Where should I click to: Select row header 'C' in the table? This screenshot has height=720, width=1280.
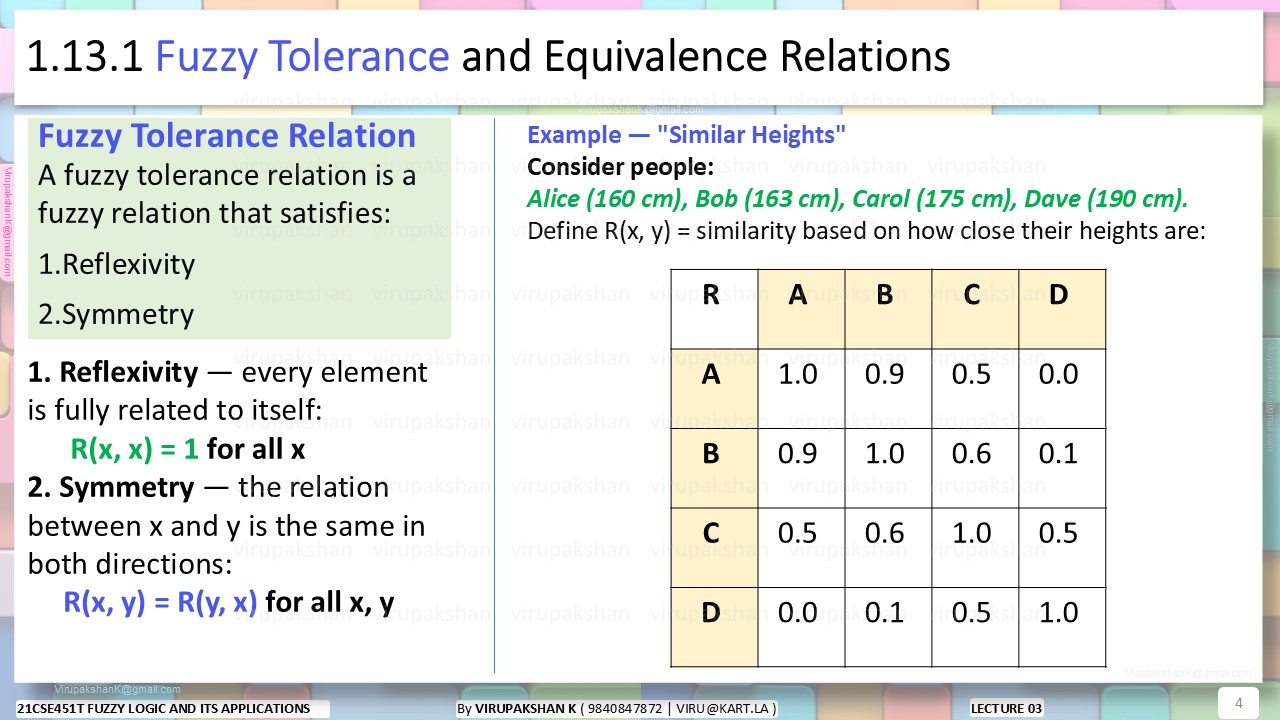point(714,547)
